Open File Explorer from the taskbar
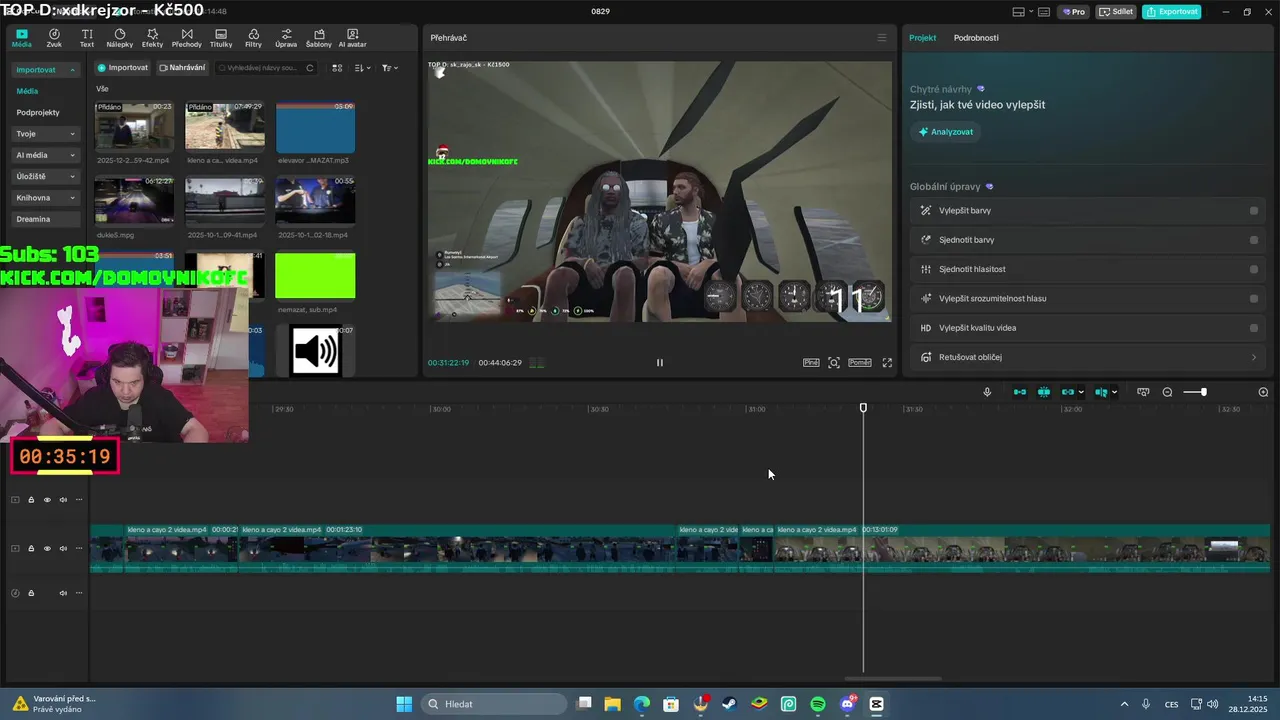This screenshot has height=720, width=1280. (x=612, y=704)
